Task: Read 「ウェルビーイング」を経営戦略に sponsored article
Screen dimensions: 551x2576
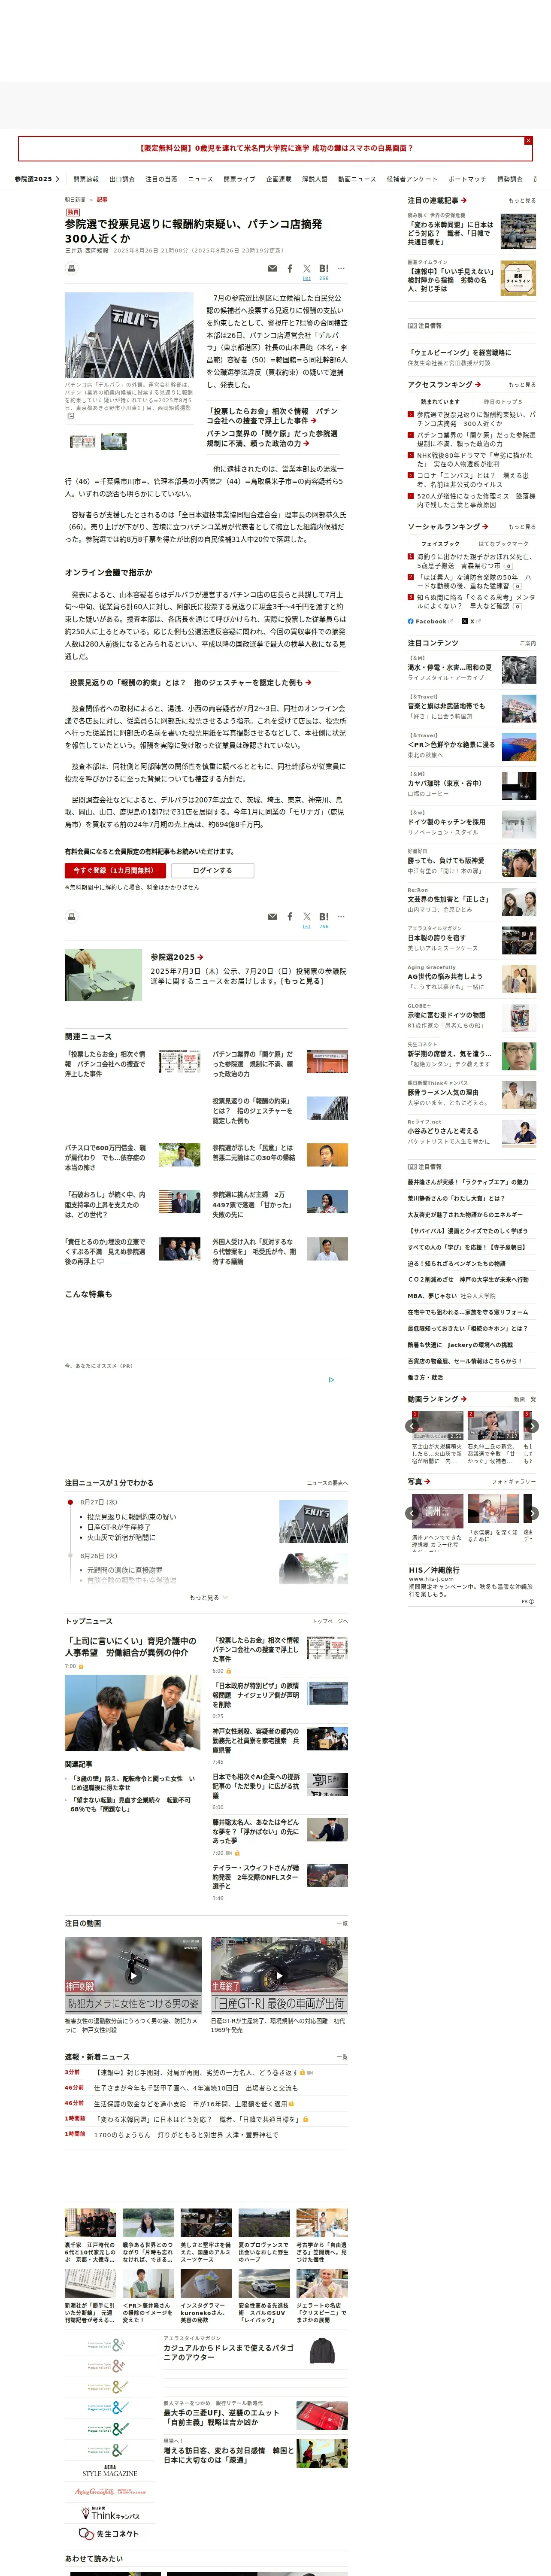Action: [x=459, y=353]
